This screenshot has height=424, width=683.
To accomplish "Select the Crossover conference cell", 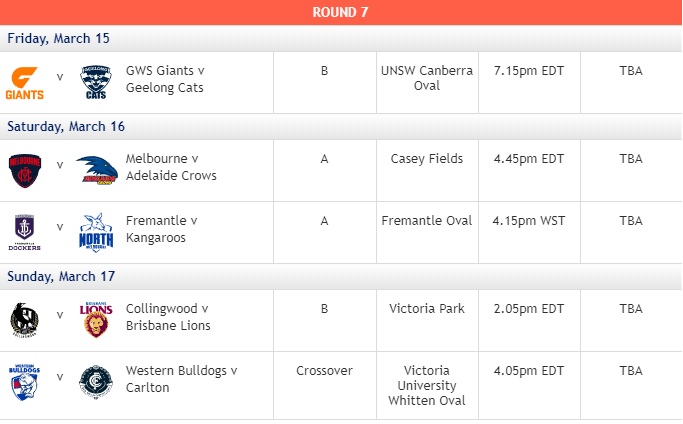I will pyautogui.click(x=325, y=386).
